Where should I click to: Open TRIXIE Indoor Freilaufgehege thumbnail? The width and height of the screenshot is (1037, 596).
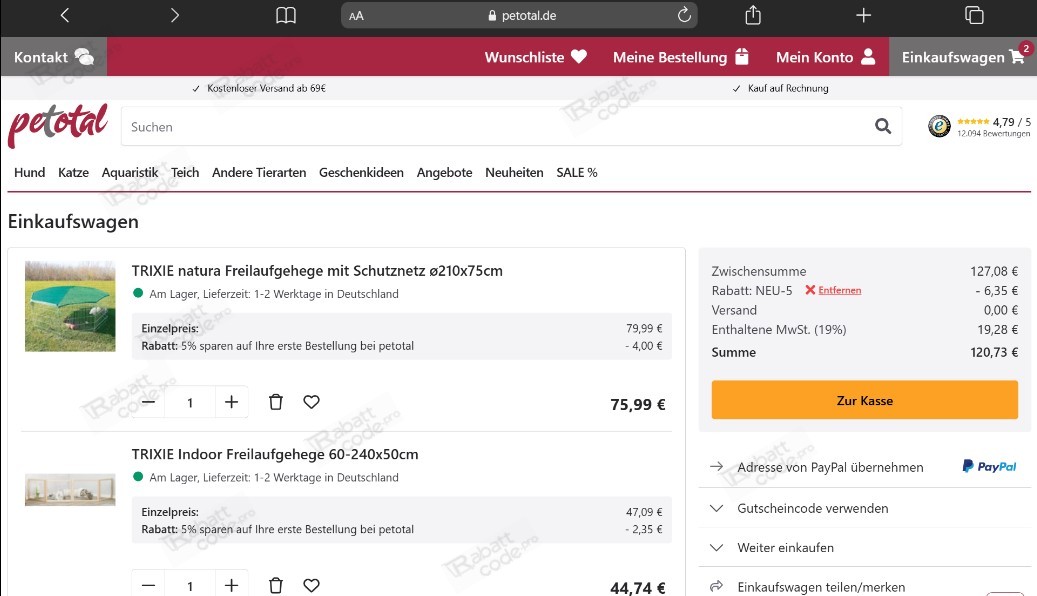pos(70,490)
